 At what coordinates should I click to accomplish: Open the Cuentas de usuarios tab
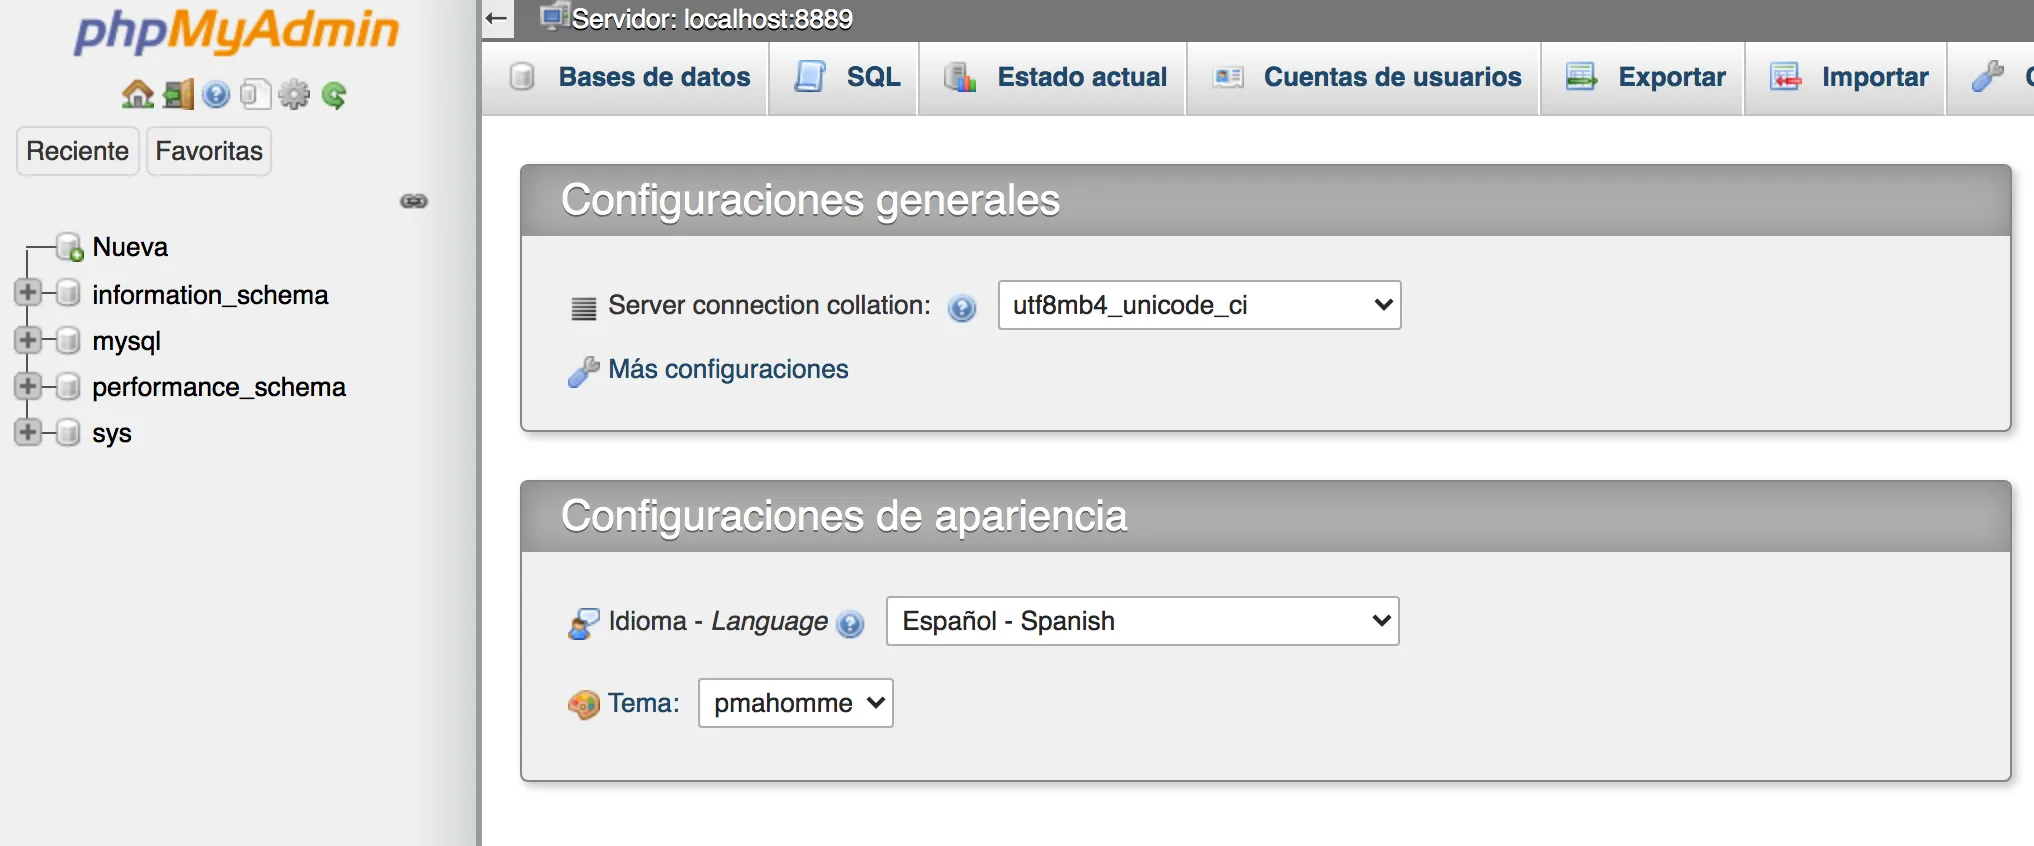[1363, 77]
